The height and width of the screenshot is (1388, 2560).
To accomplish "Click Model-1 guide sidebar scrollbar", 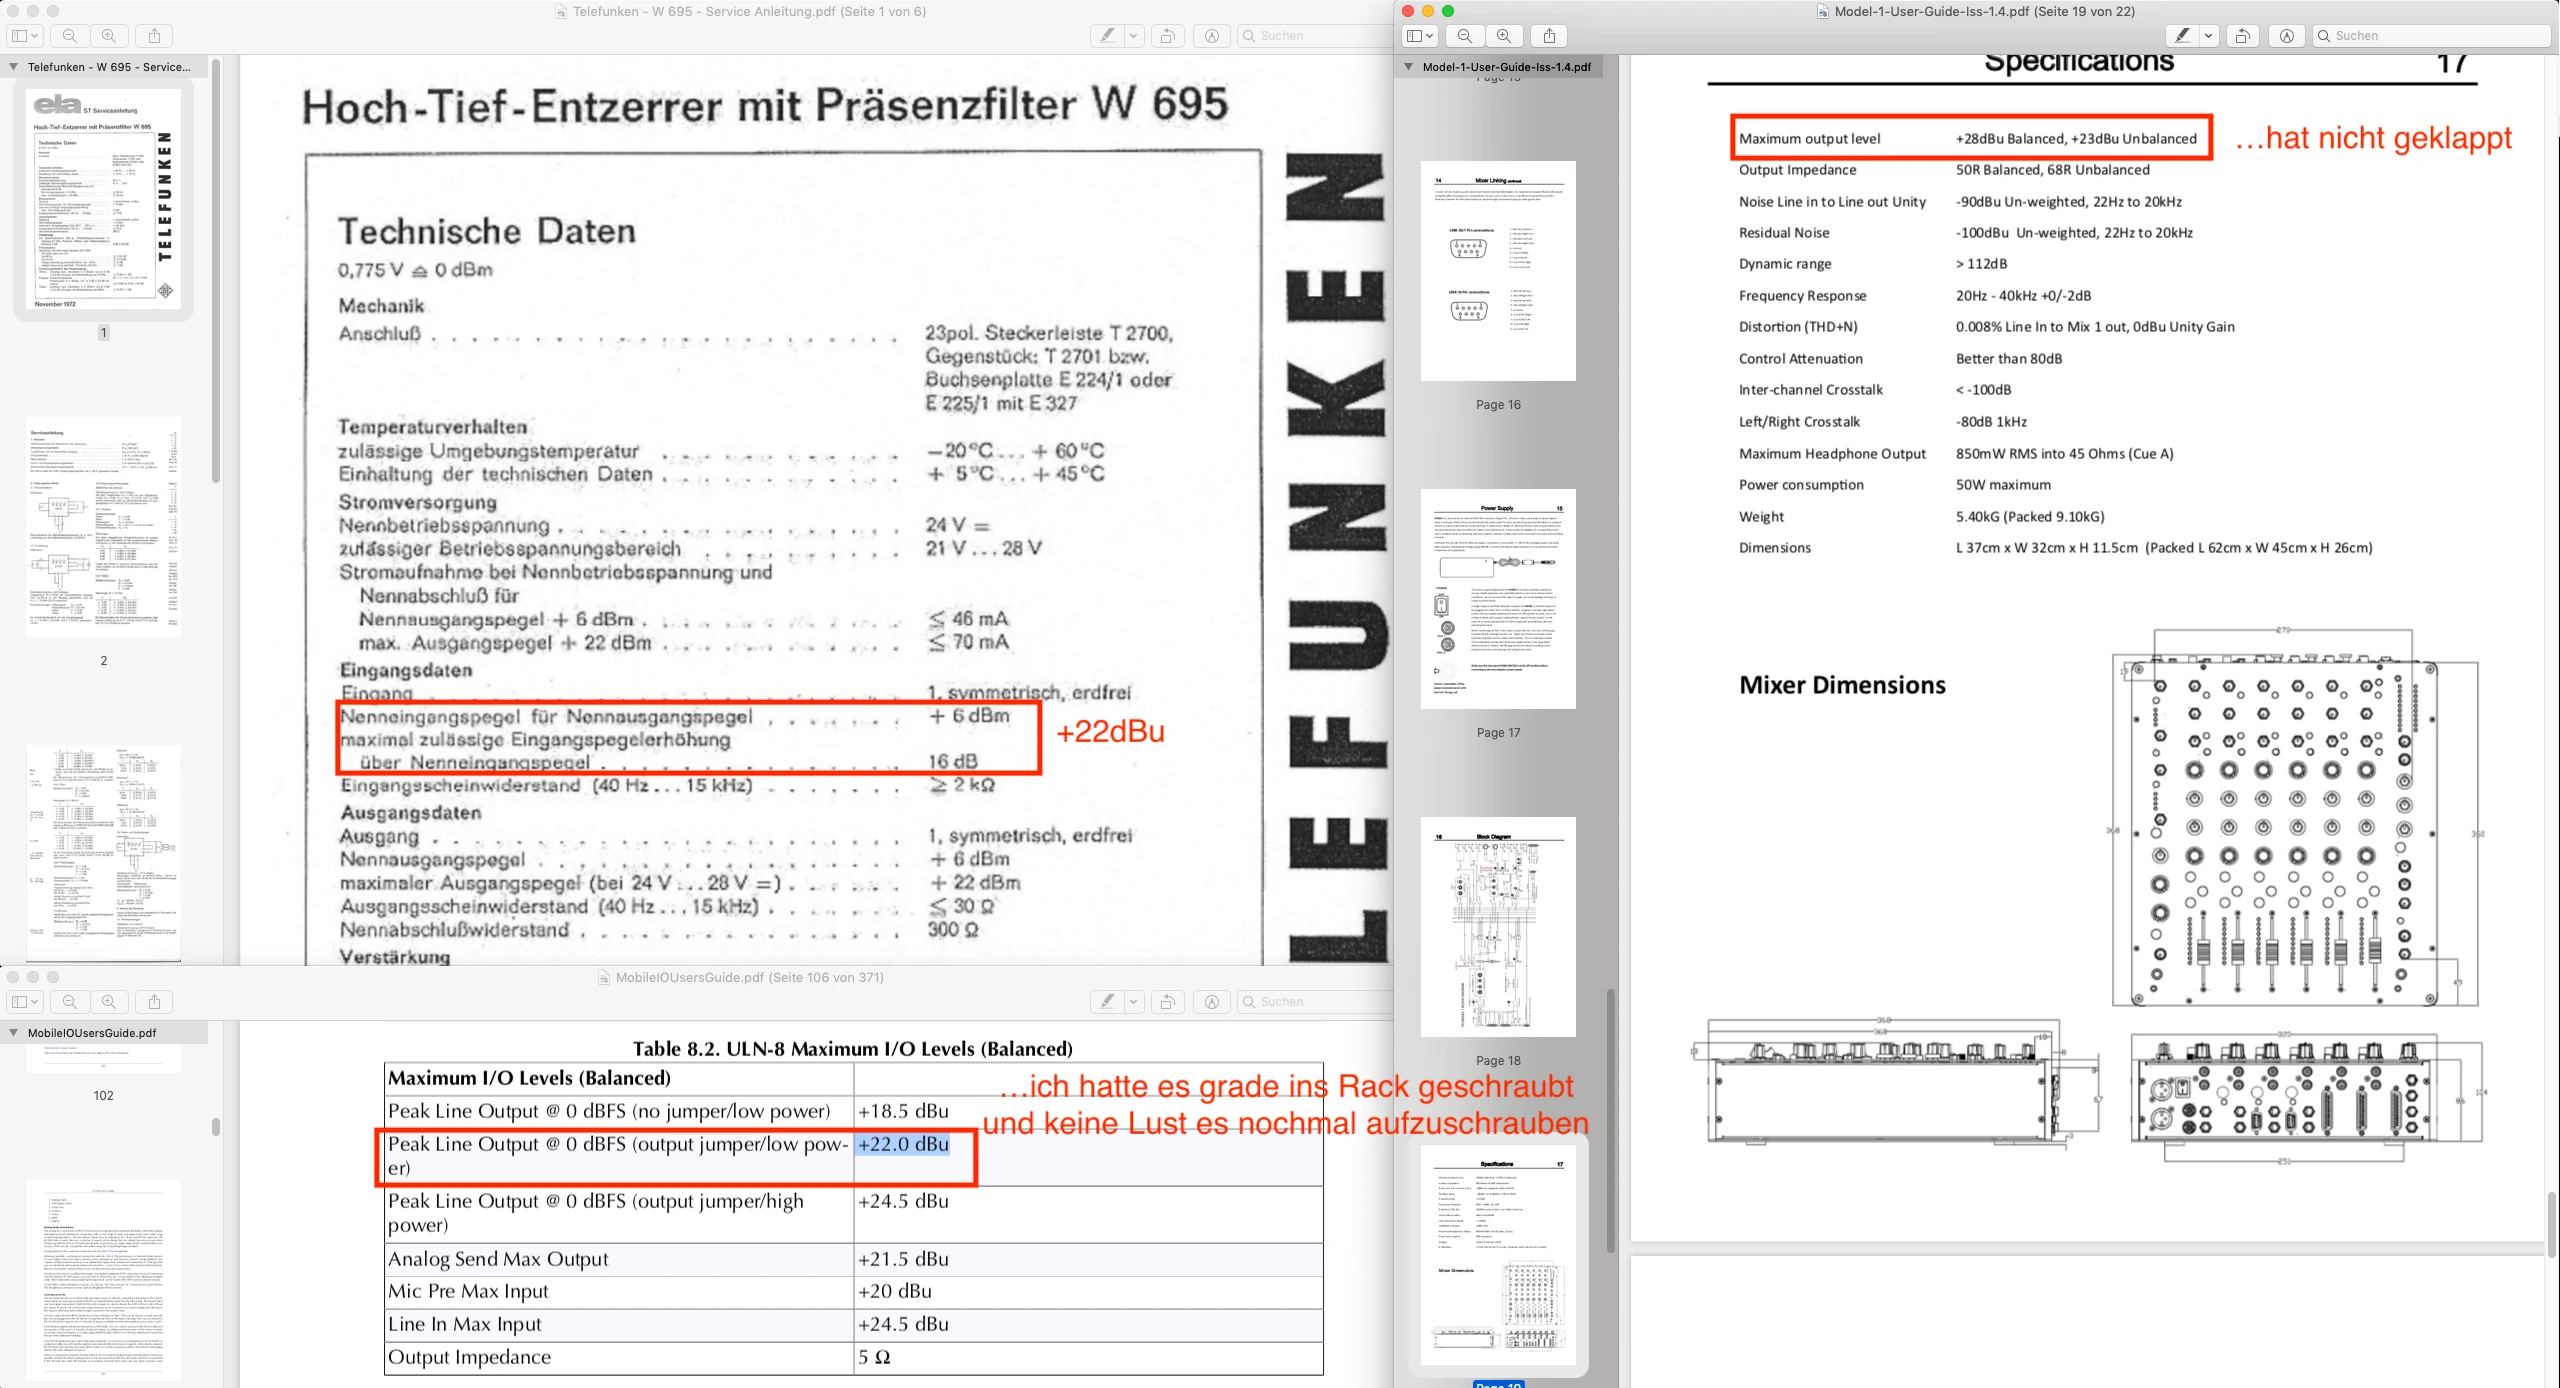I will click(1610, 1120).
